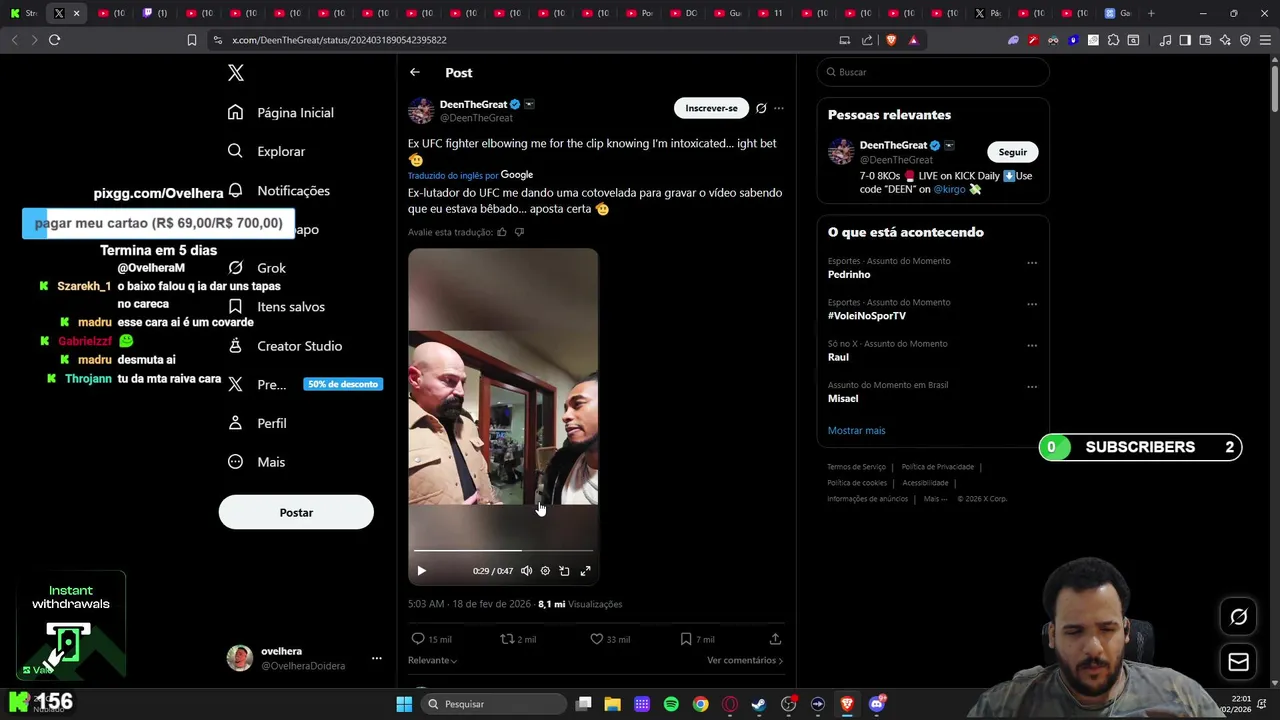1280x720 pixels.
Task: Click the repost icon with 2 mil
Action: coord(506,639)
